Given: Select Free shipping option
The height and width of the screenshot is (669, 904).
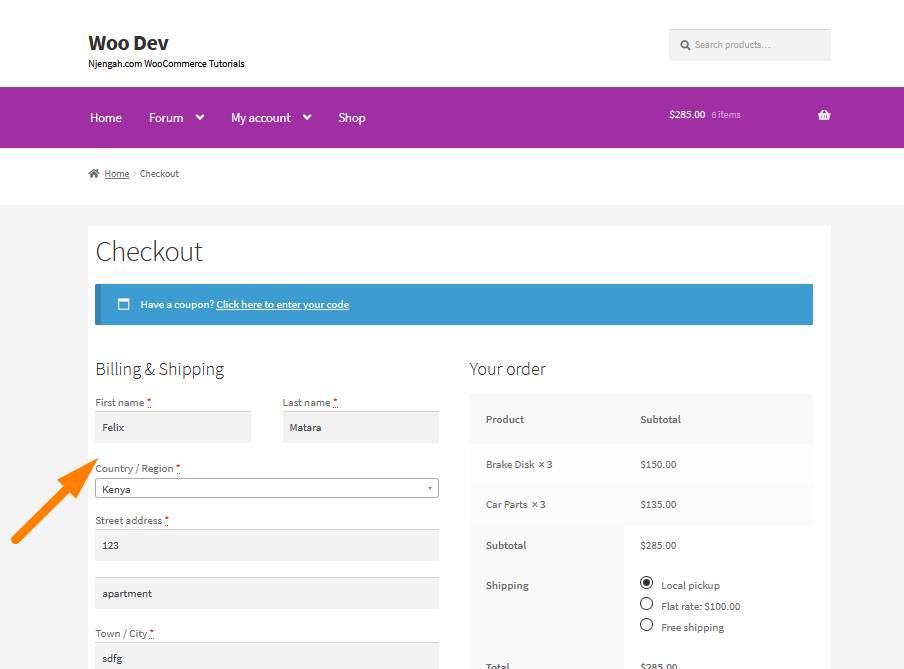Looking at the screenshot, I should pyautogui.click(x=646, y=625).
